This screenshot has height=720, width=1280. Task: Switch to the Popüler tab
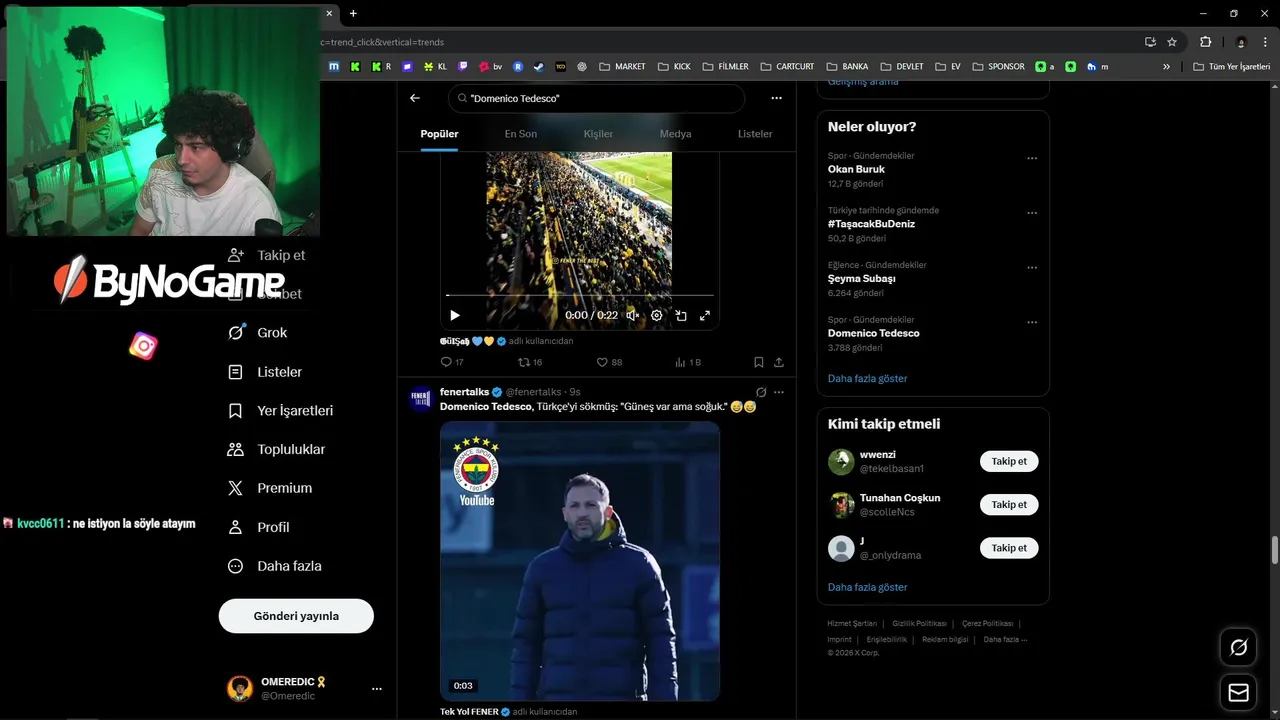(x=439, y=134)
